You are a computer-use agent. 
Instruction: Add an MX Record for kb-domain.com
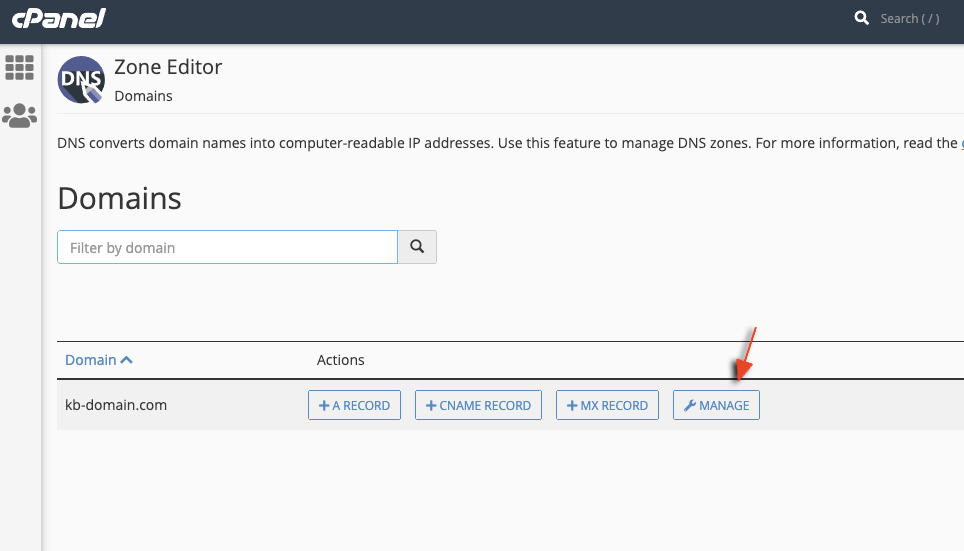coord(607,405)
